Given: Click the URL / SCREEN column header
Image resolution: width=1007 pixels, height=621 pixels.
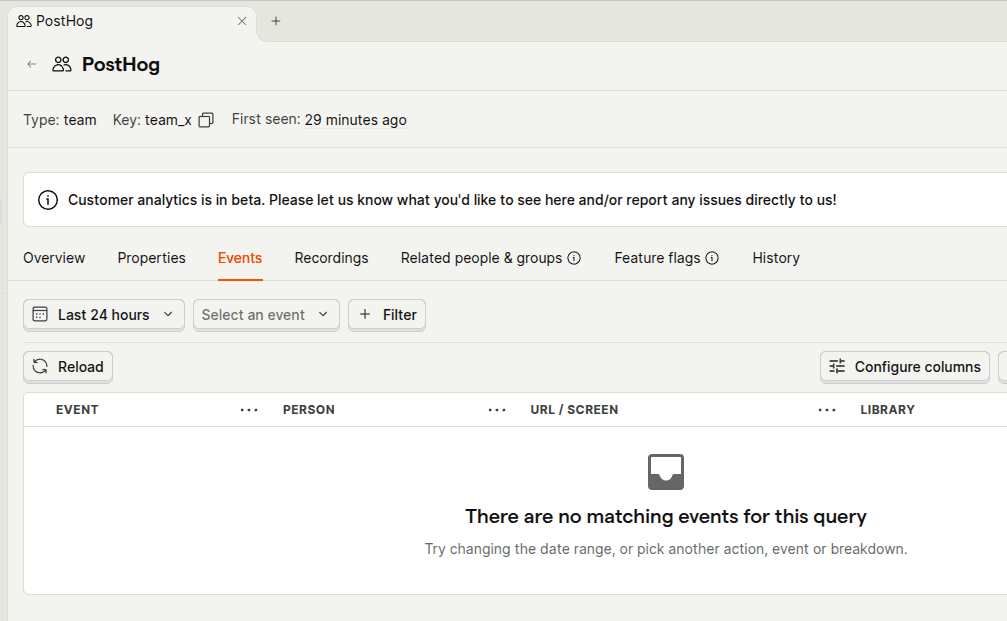Looking at the screenshot, I should coord(574,410).
